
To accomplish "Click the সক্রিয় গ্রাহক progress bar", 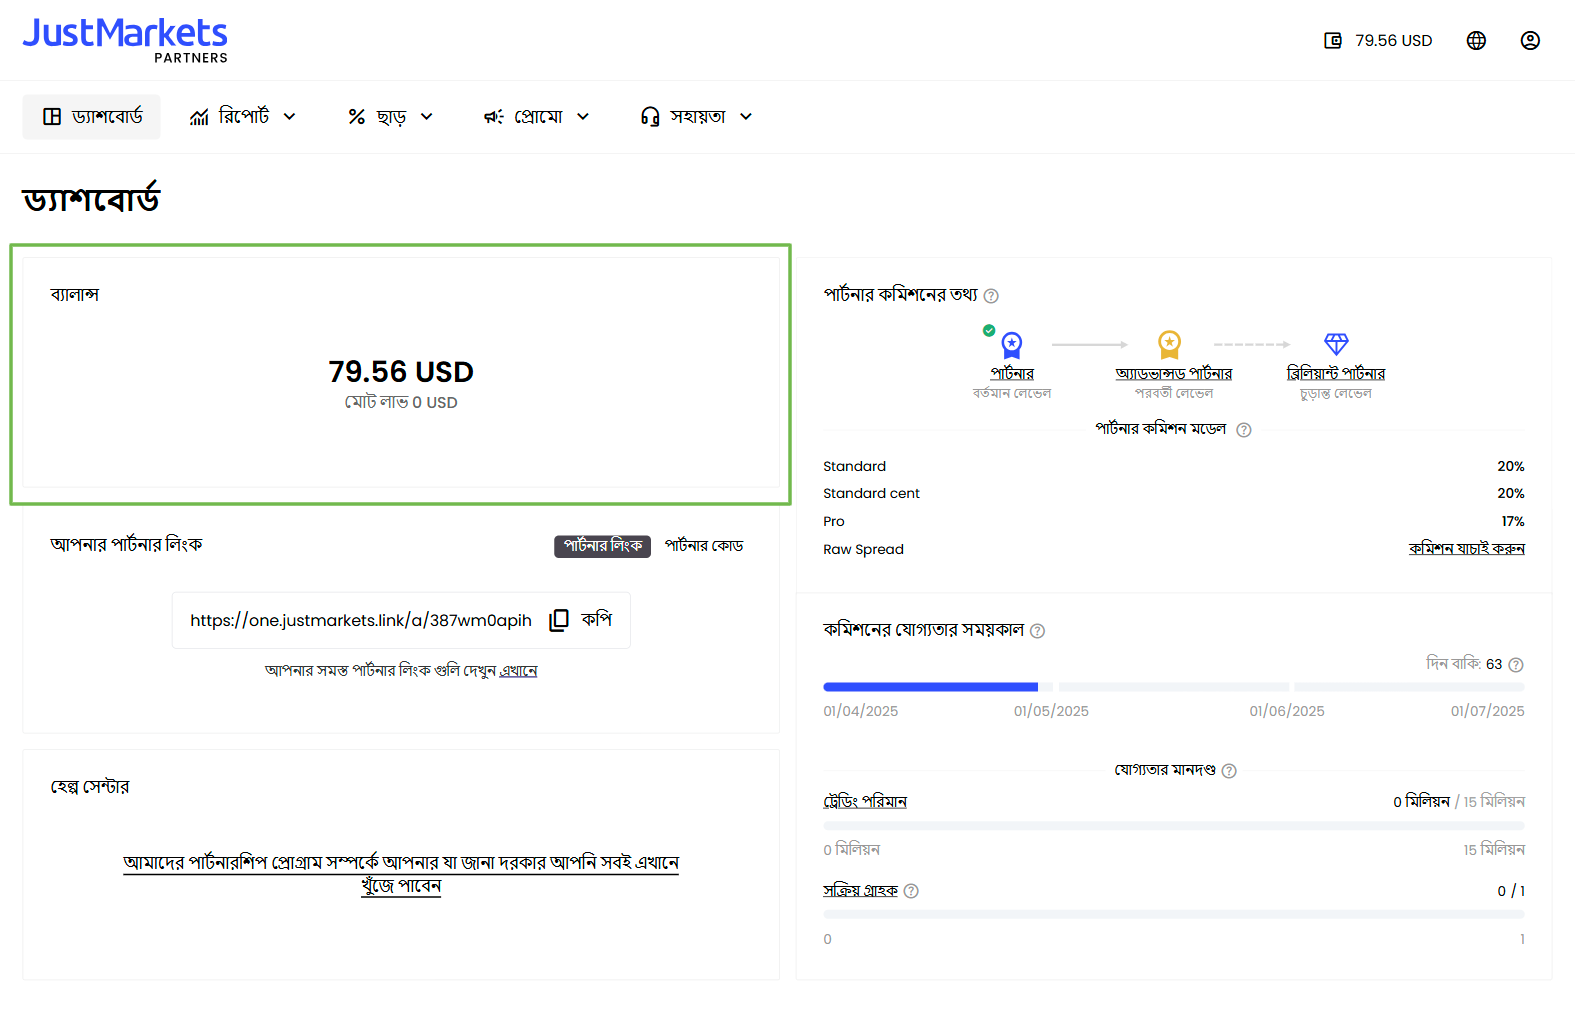I will 1174,915.
